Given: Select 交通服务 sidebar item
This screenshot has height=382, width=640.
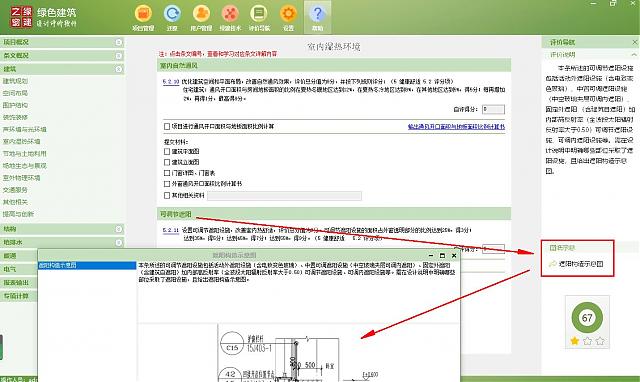Looking at the screenshot, I should [x=16, y=190].
